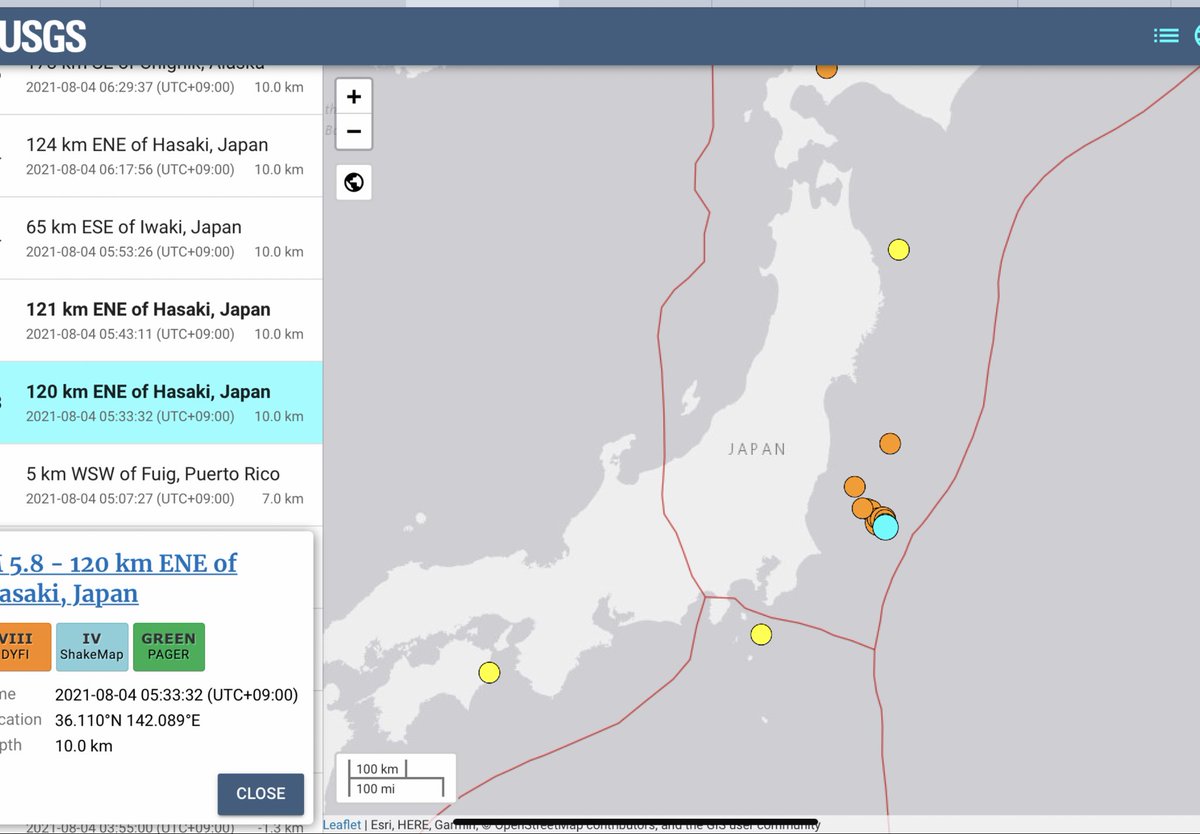The image size is (1200, 834).
Task: Click the orange DYFI intensity badge
Action: (x=24, y=647)
